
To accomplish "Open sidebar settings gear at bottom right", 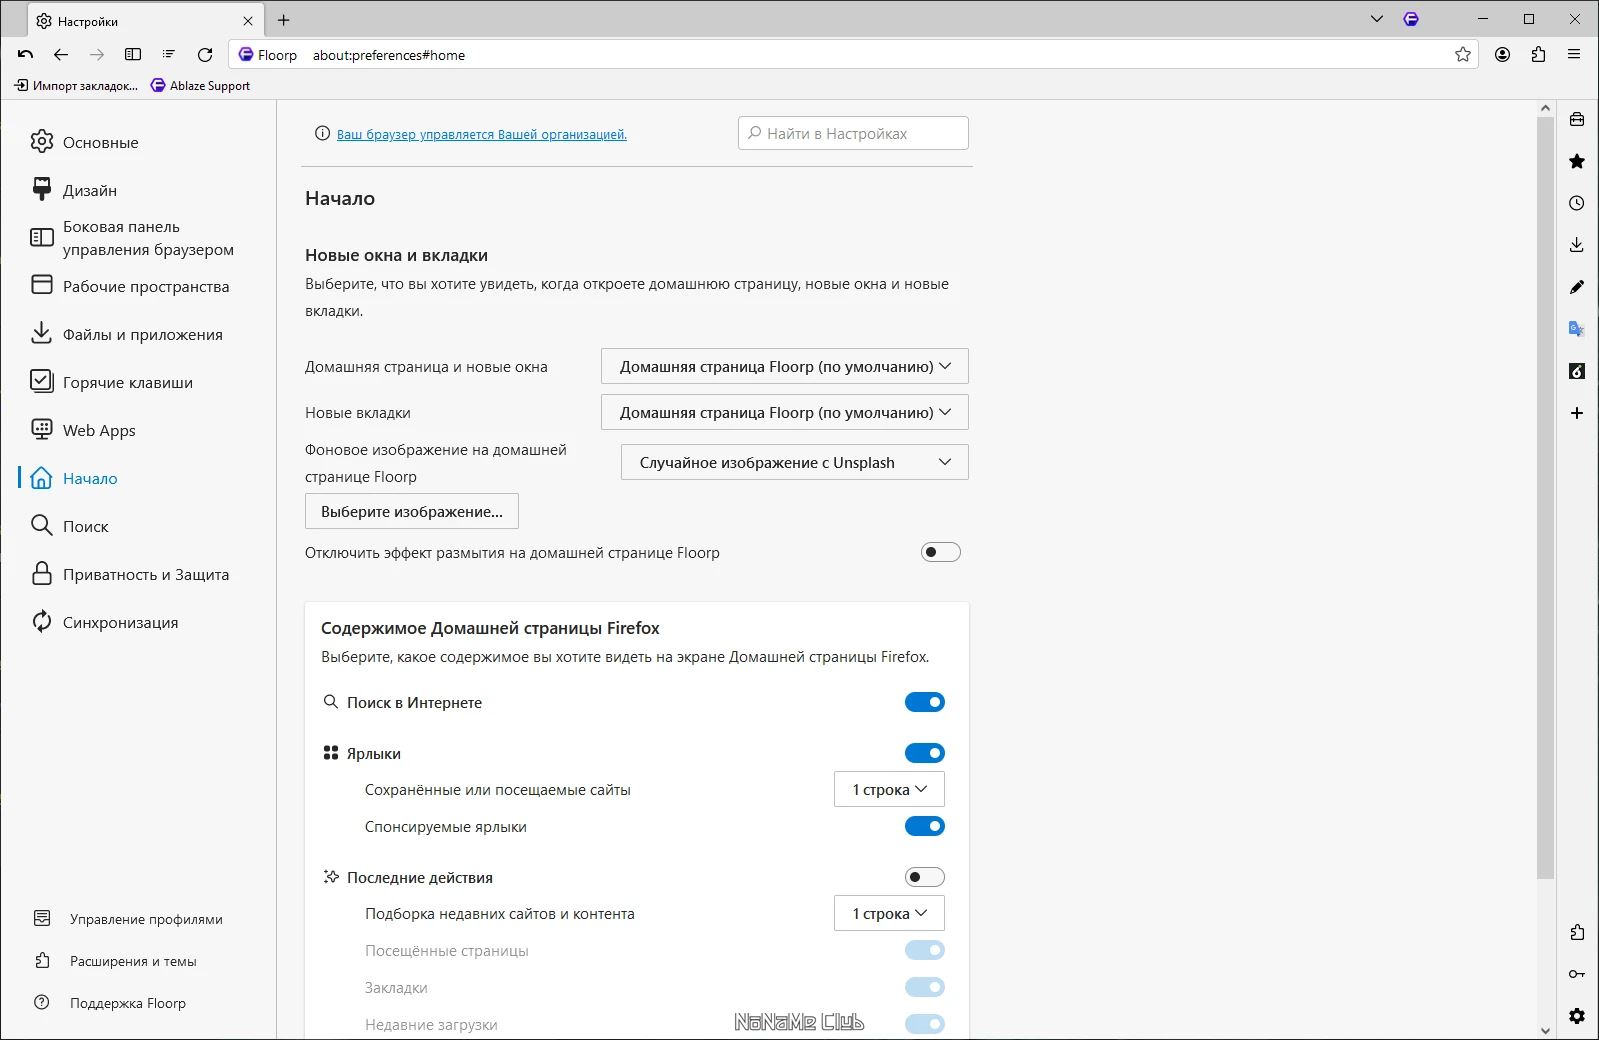I will [x=1577, y=1016].
